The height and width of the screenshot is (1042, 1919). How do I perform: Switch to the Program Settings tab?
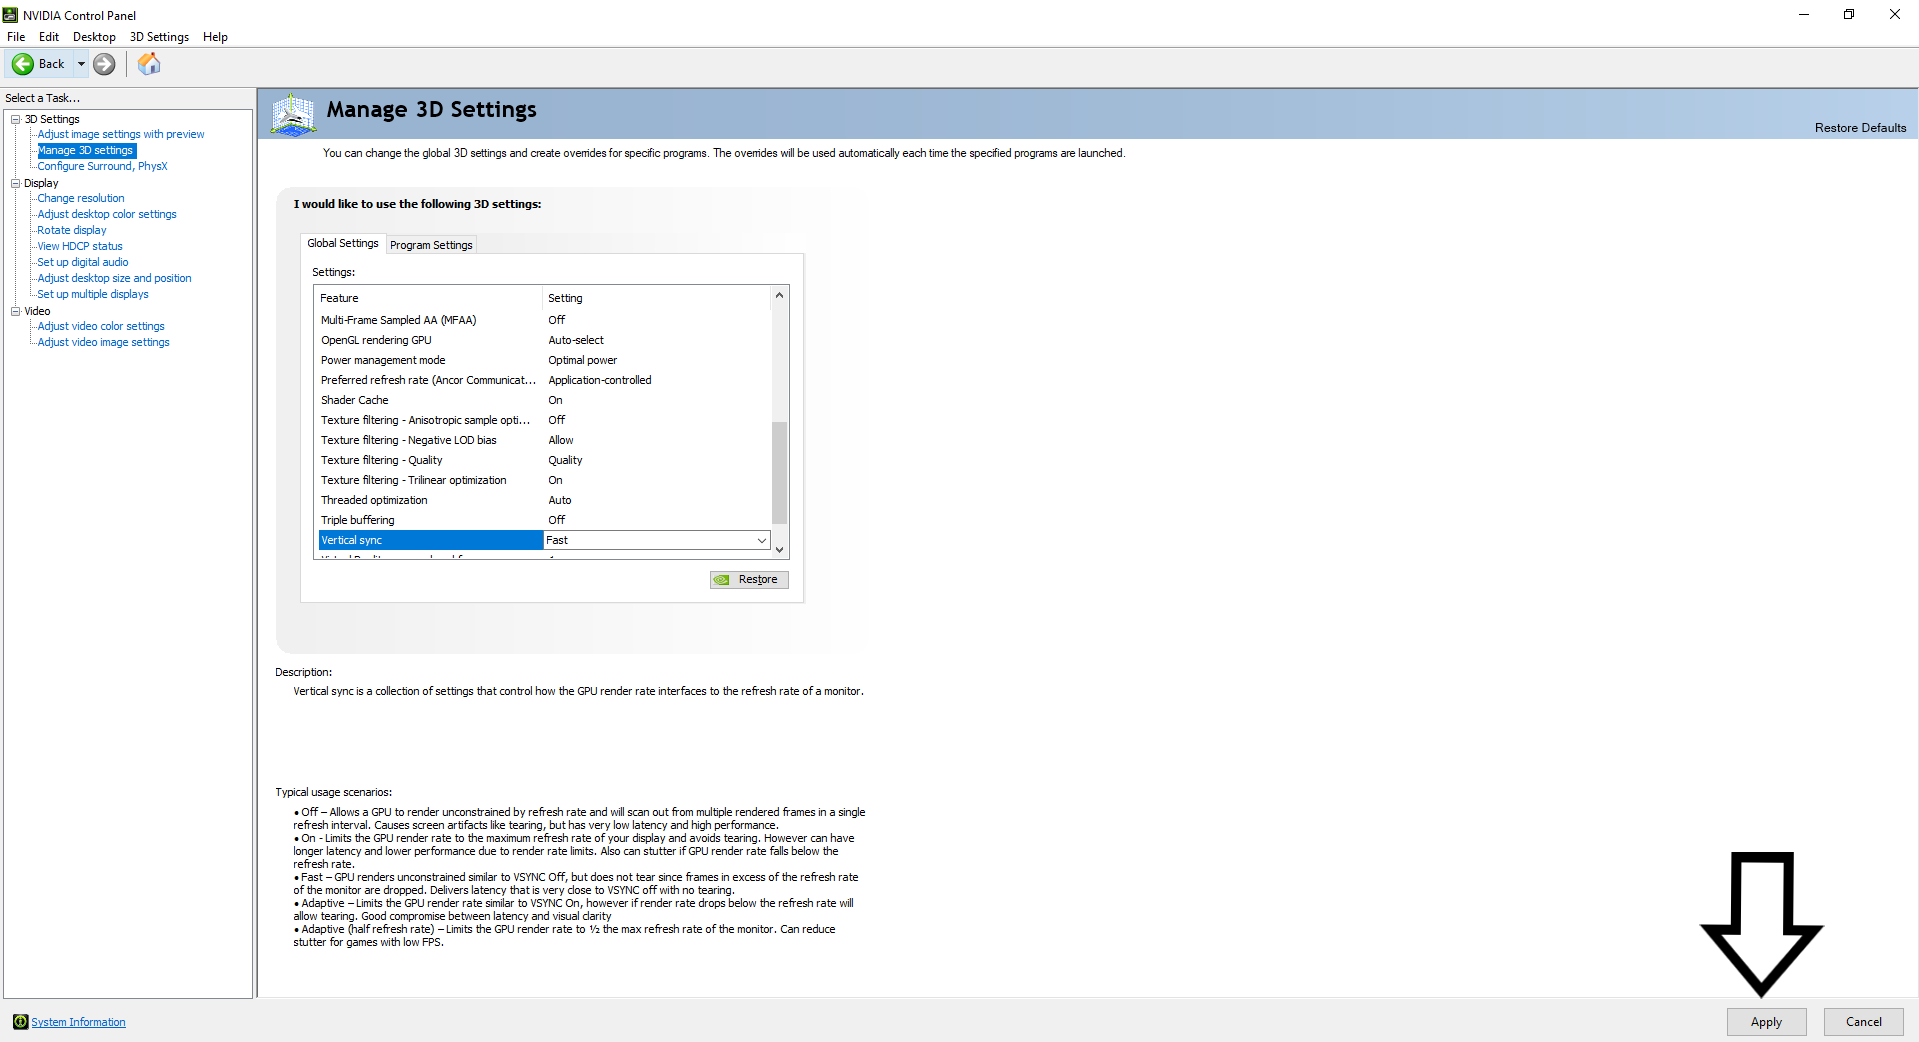pos(431,245)
